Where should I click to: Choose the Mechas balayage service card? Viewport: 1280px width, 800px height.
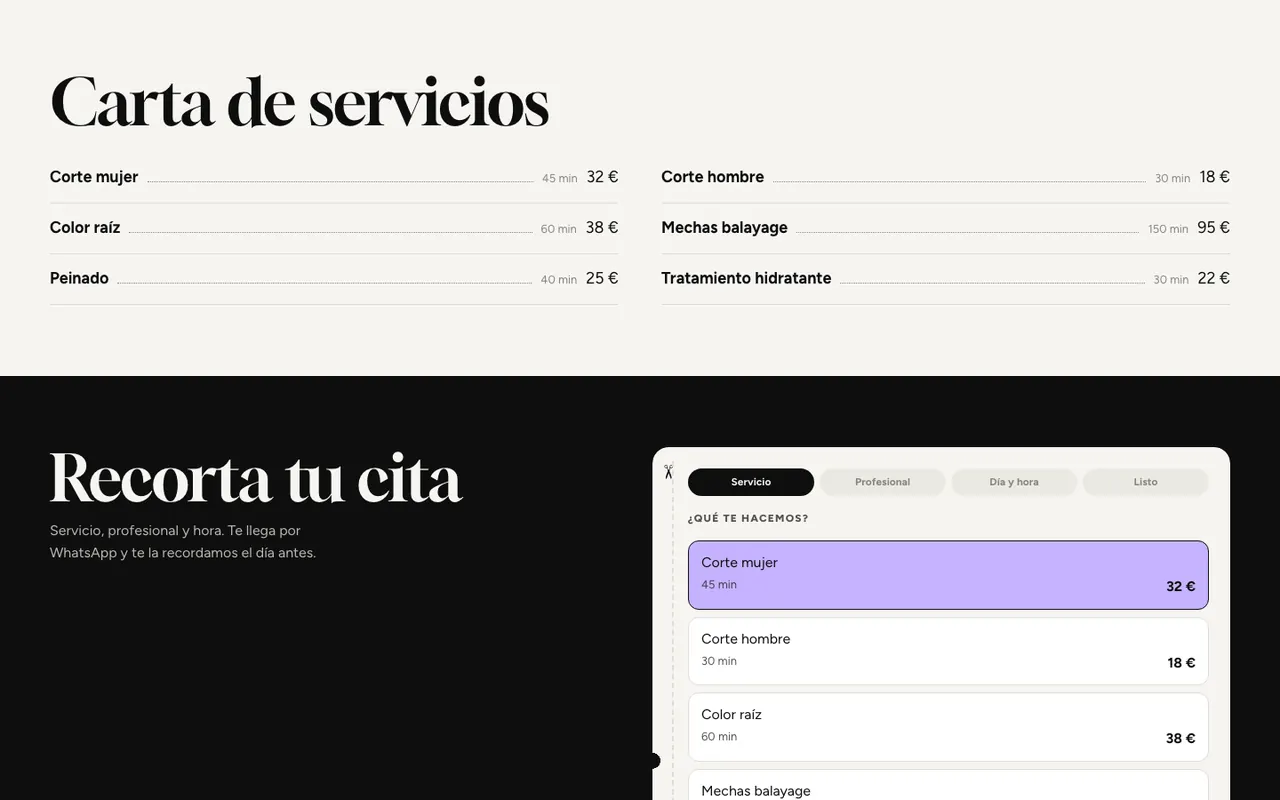point(948,785)
